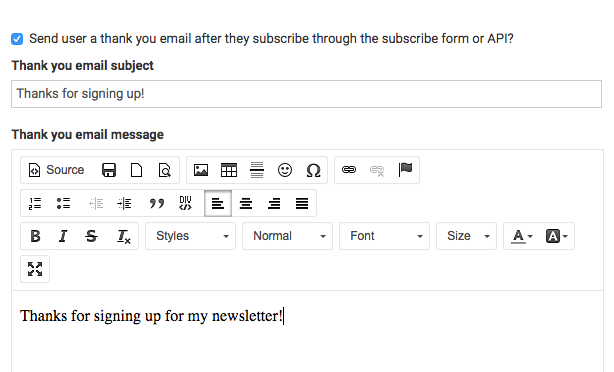Expand the Font dropdown

point(384,236)
